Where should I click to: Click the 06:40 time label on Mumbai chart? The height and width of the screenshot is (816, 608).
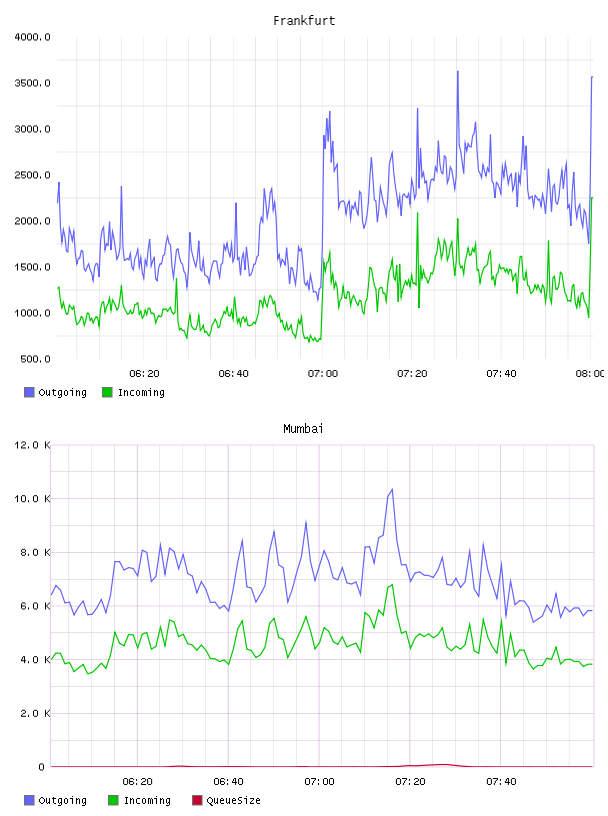(228, 782)
